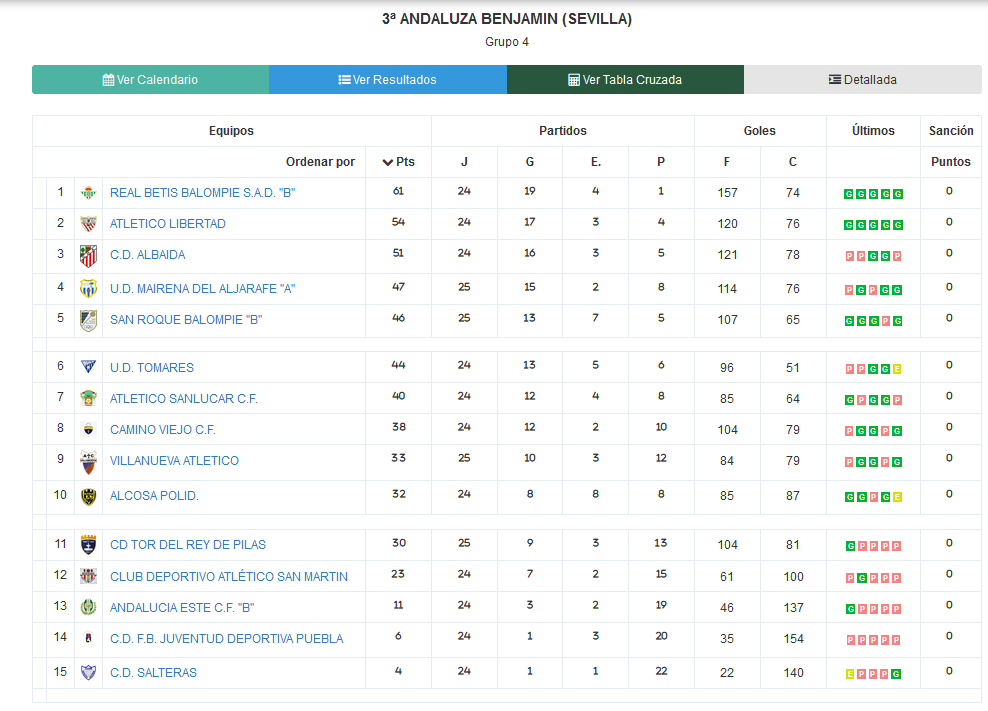Click Atletico Libertad points value 54
The width and height of the screenshot is (988, 711).
coord(398,222)
